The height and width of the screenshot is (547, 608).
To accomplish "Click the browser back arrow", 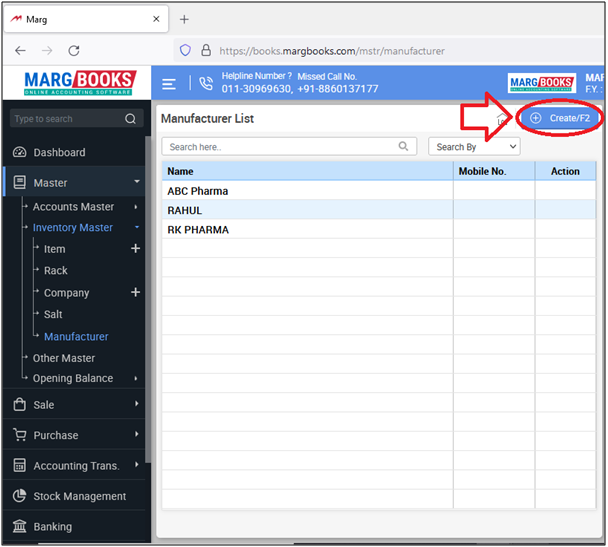I will [20, 50].
